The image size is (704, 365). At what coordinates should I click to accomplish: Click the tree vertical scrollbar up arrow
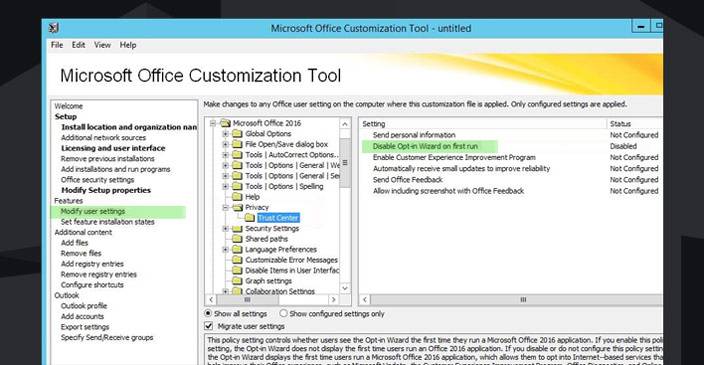tap(345, 124)
